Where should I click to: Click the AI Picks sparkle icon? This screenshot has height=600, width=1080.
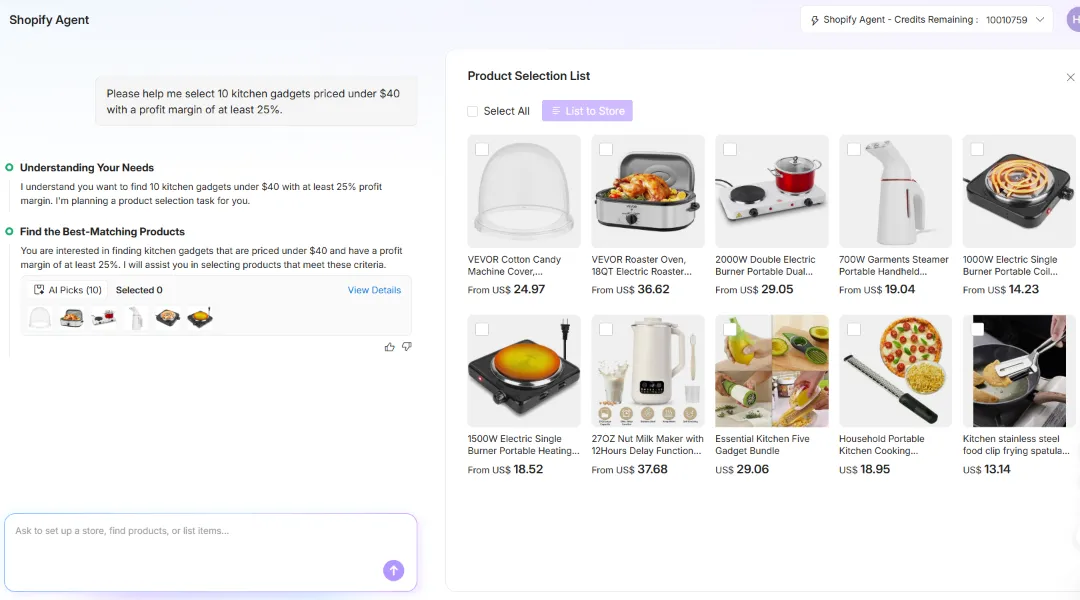point(39,290)
